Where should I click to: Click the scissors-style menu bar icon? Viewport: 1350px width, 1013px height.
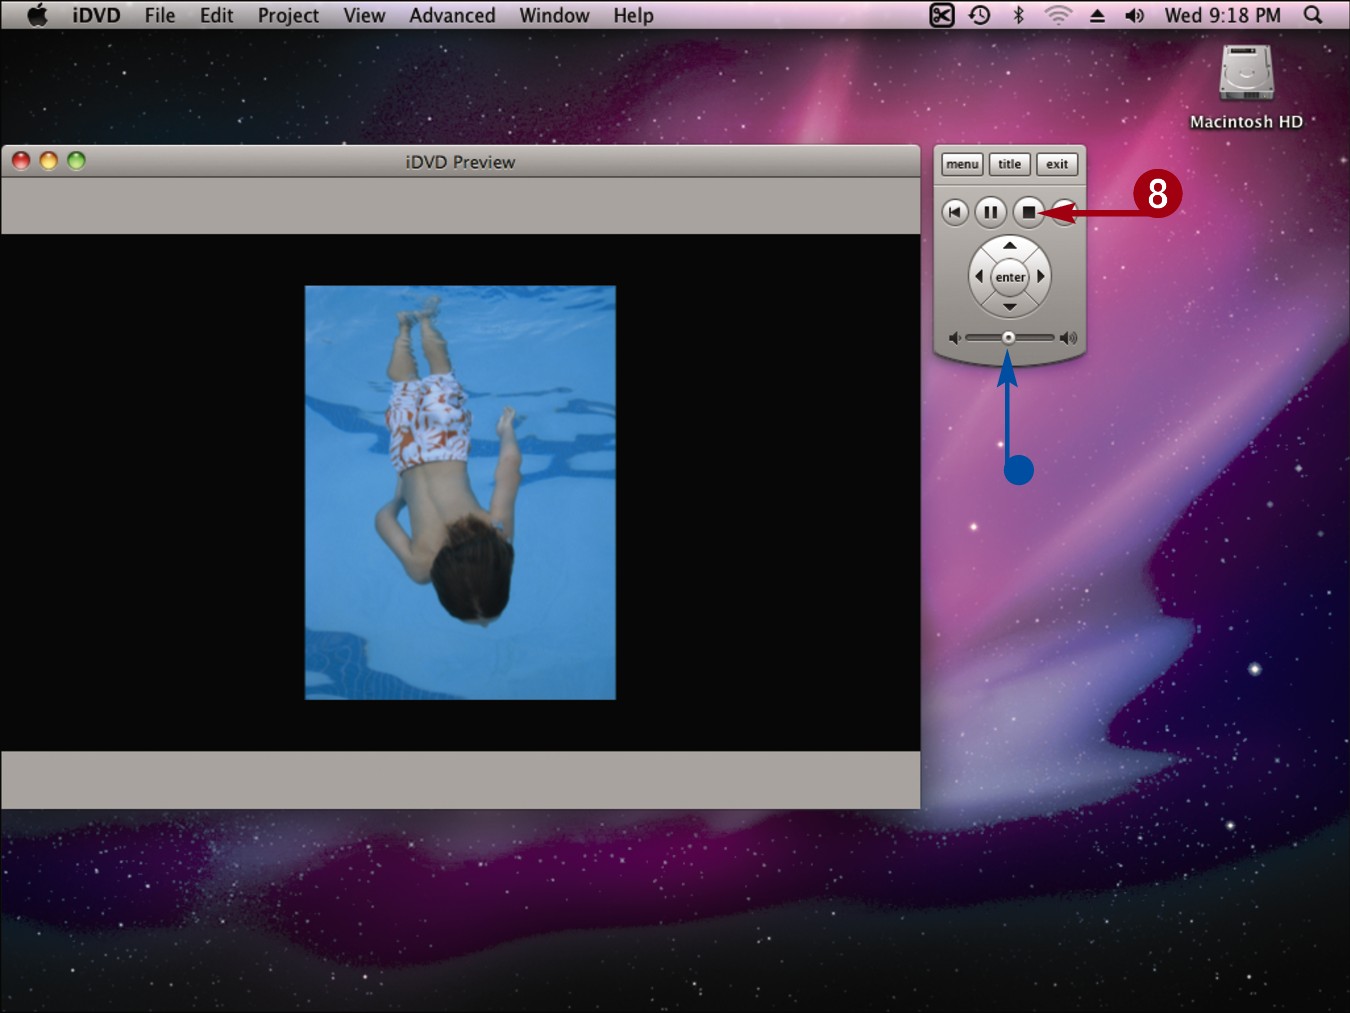pyautogui.click(x=942, y=15)
